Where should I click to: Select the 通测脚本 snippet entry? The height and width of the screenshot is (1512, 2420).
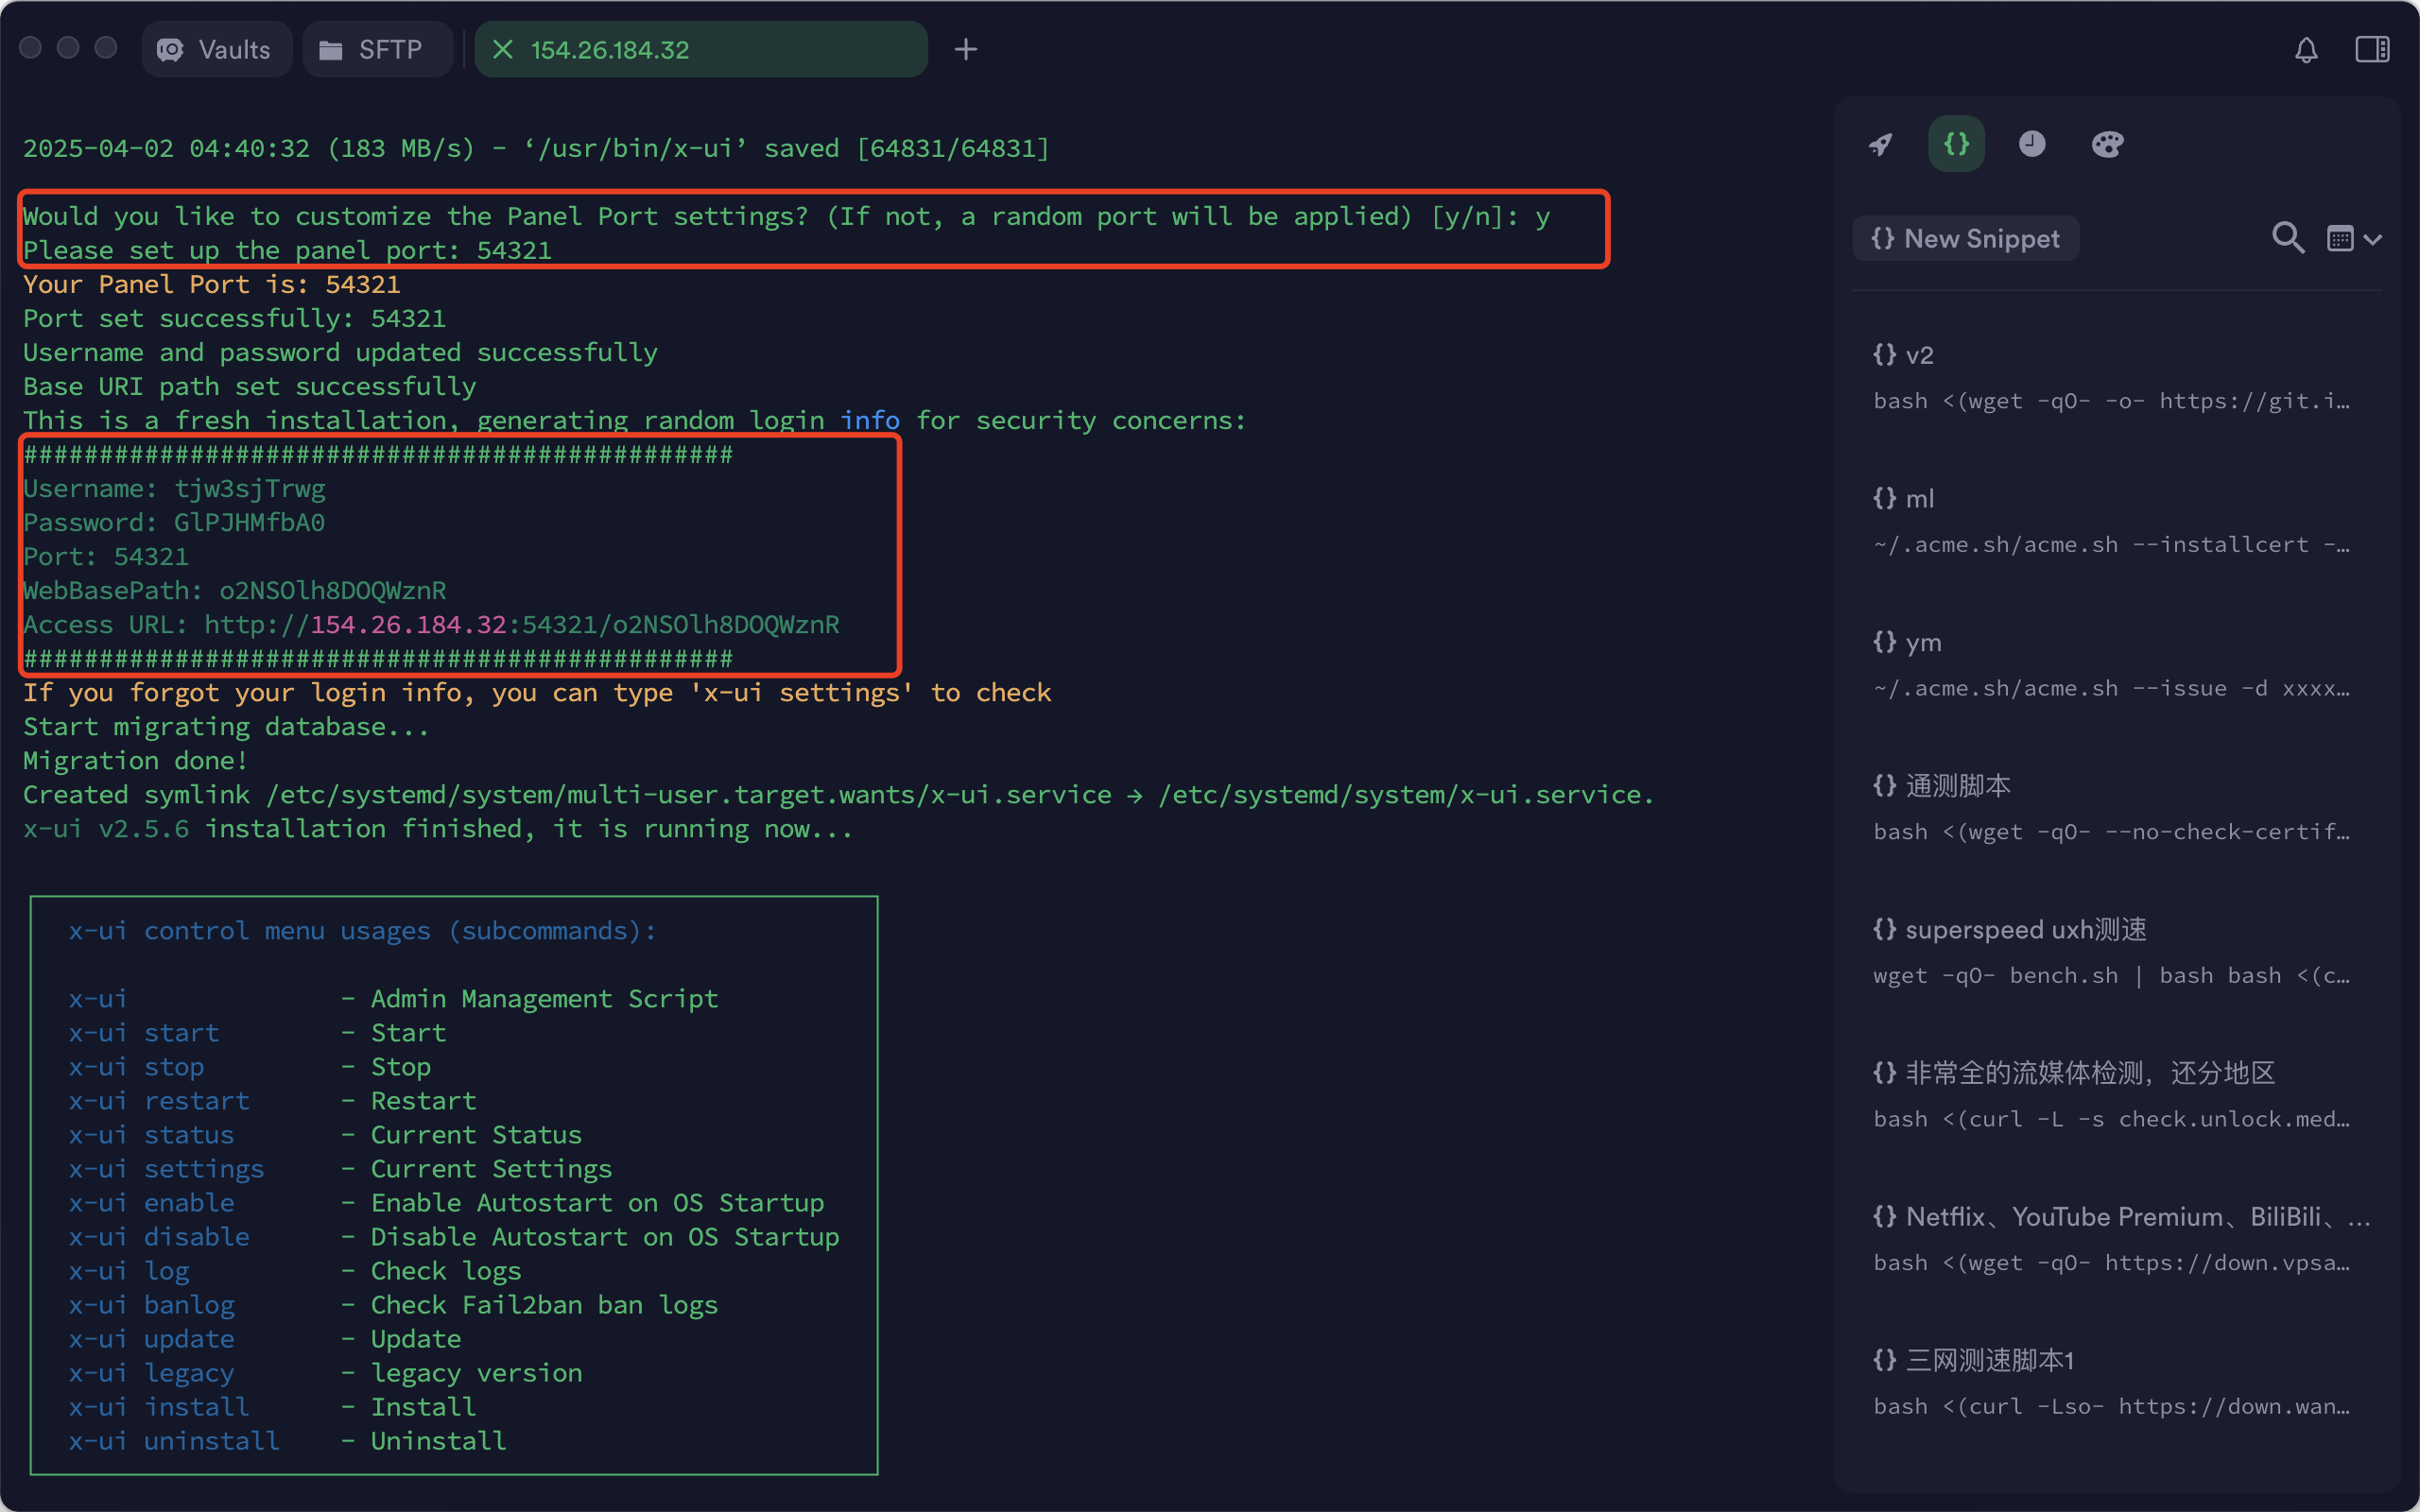click(x=2110, y=808)
